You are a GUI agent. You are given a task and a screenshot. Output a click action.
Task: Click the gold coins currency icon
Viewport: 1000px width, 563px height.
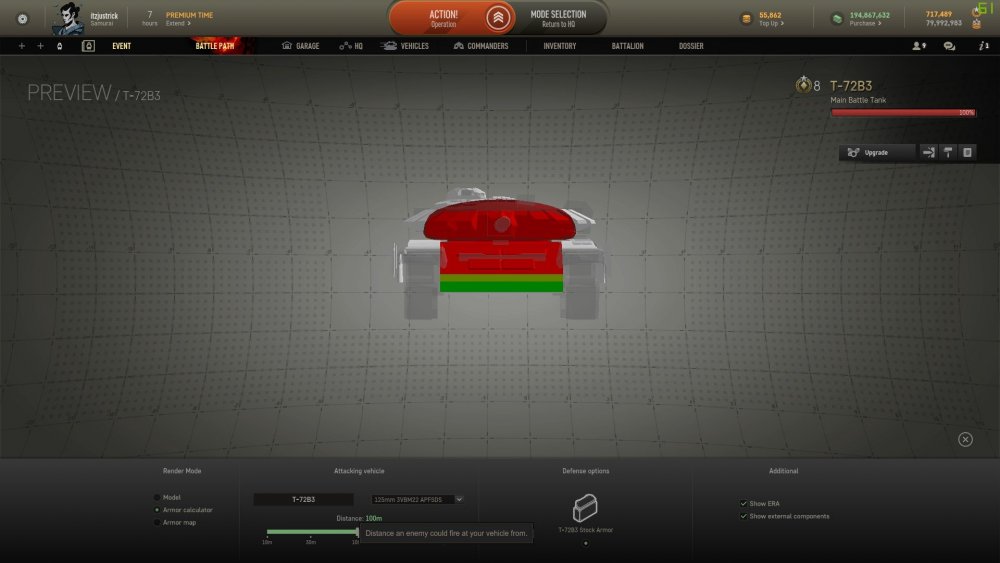(x=746, y=19)
